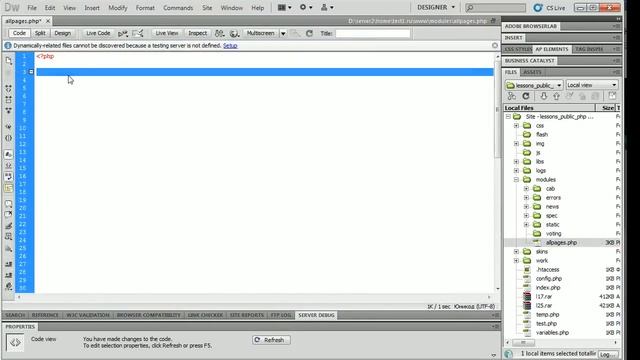Click the Collapse Full Tag icon

point(9,88)
